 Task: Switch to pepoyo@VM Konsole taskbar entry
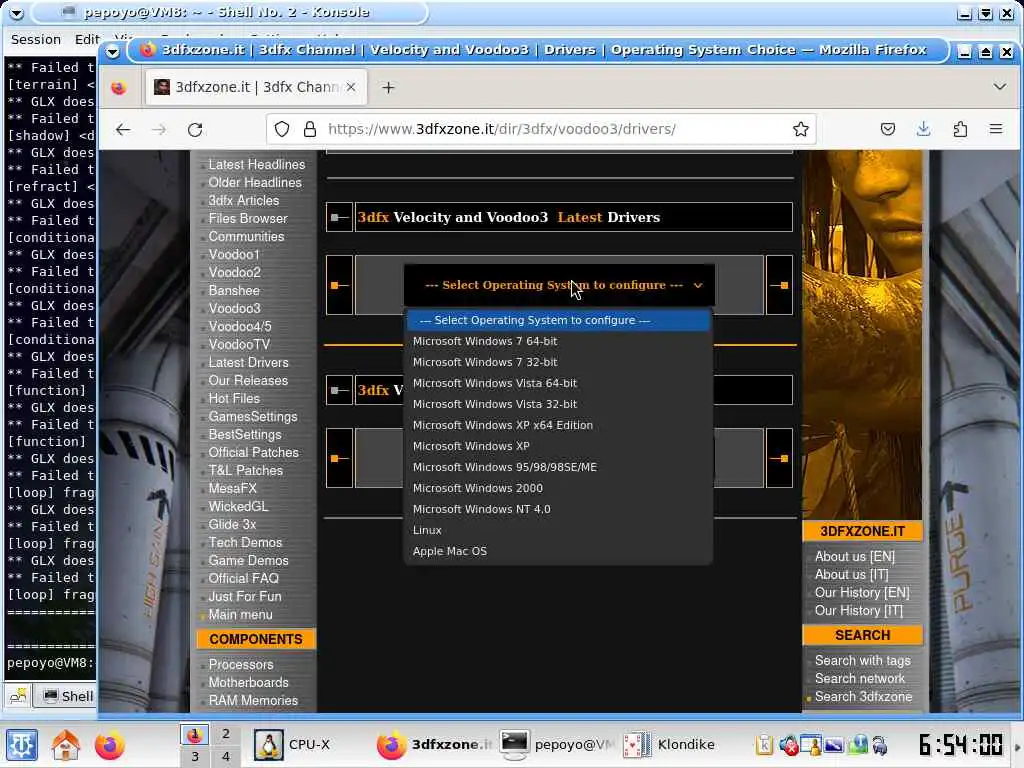(x=558, y=744)
